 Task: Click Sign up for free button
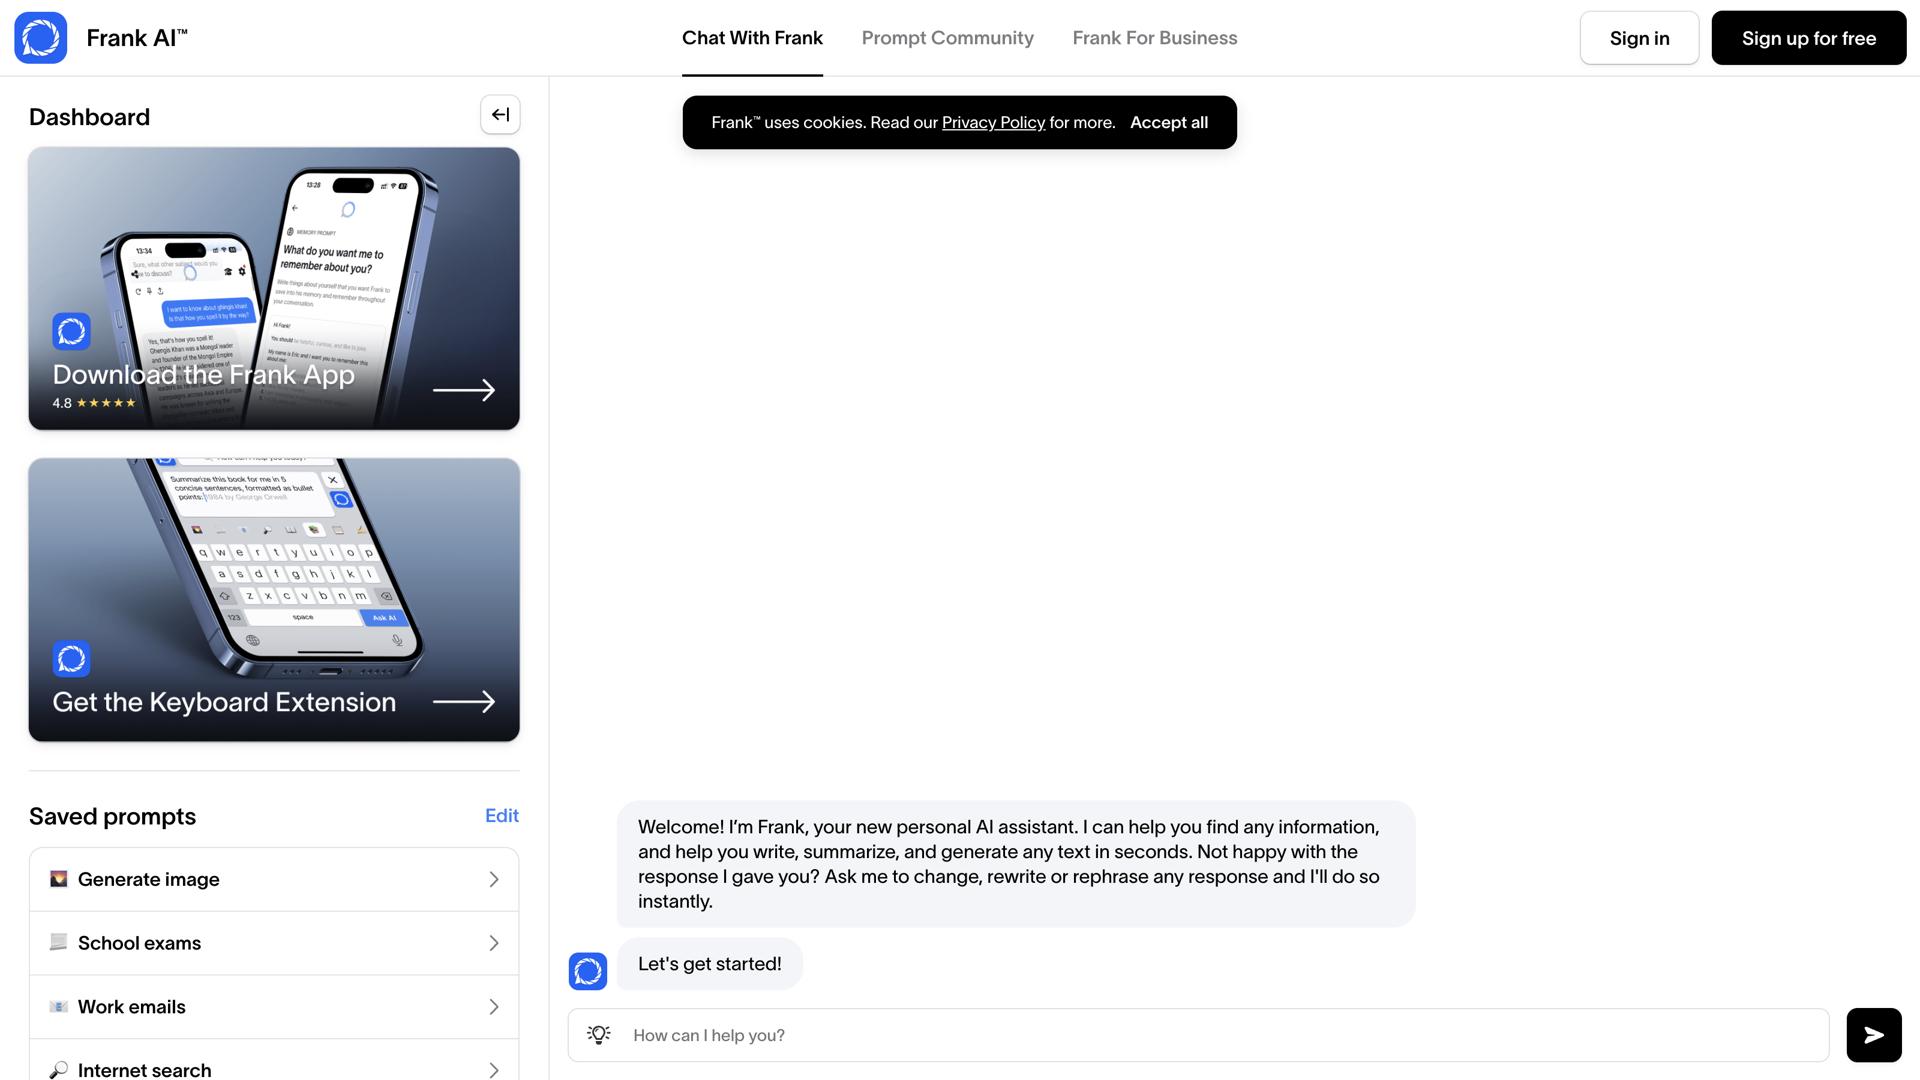click(x=1808, y=38)
